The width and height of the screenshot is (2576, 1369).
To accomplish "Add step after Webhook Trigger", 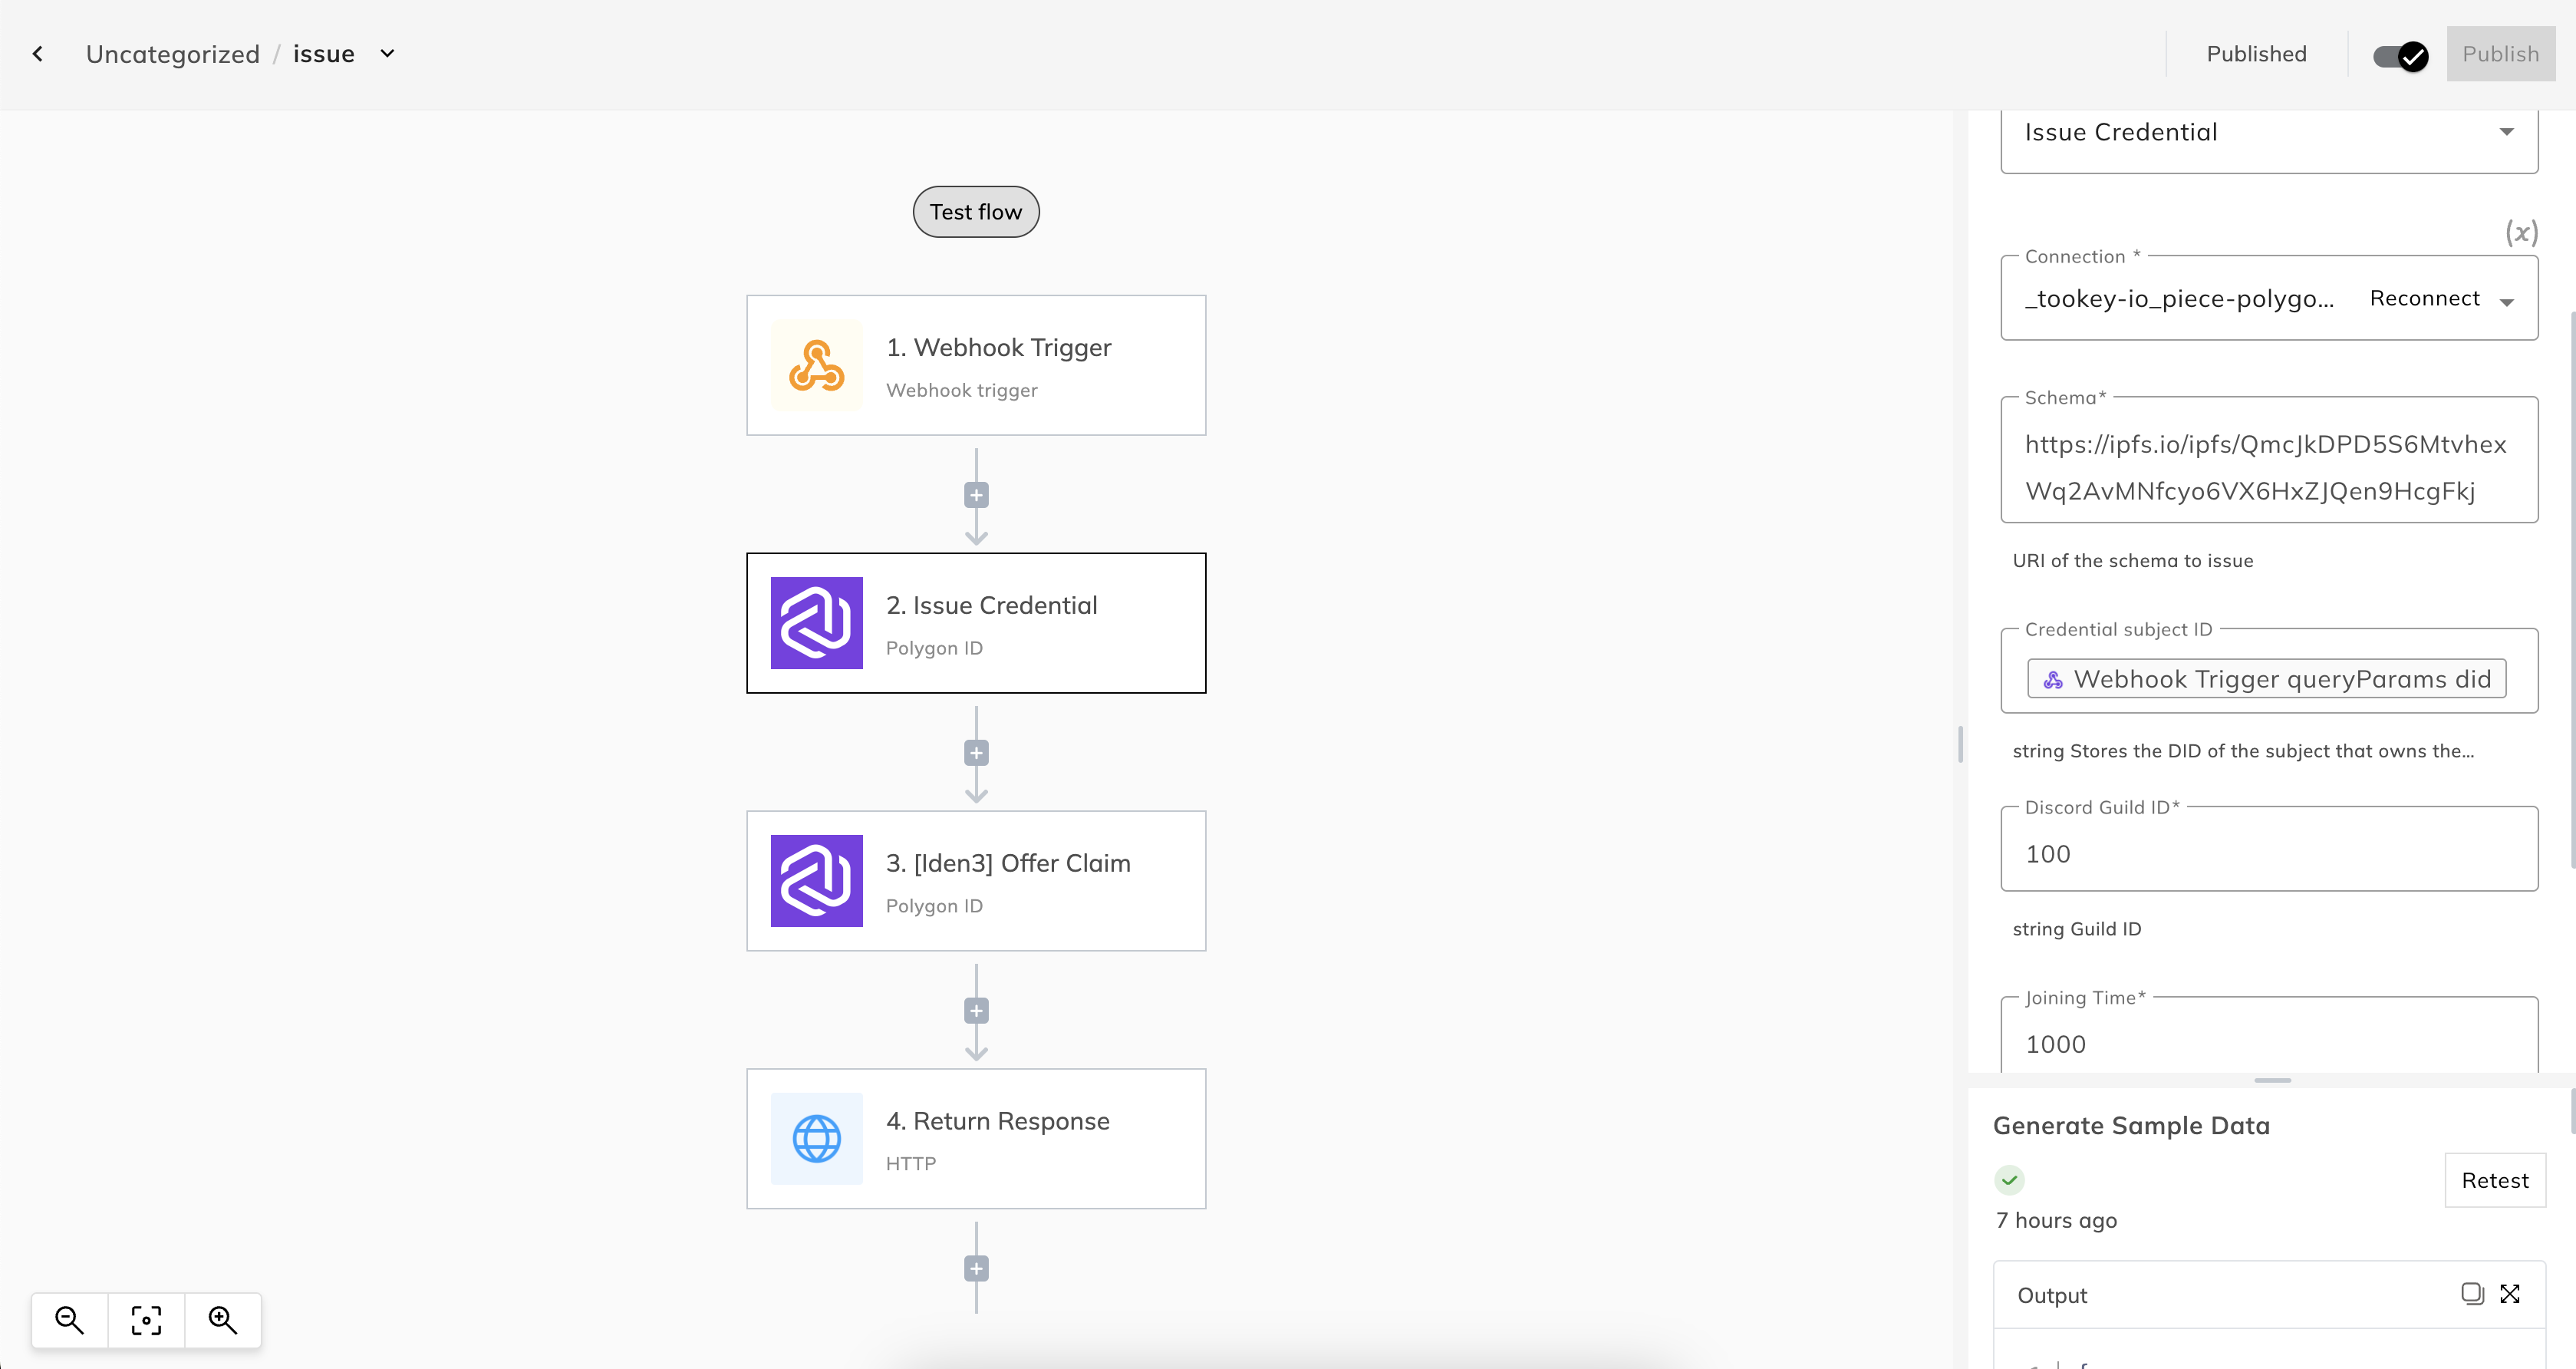I will point(976,495).
